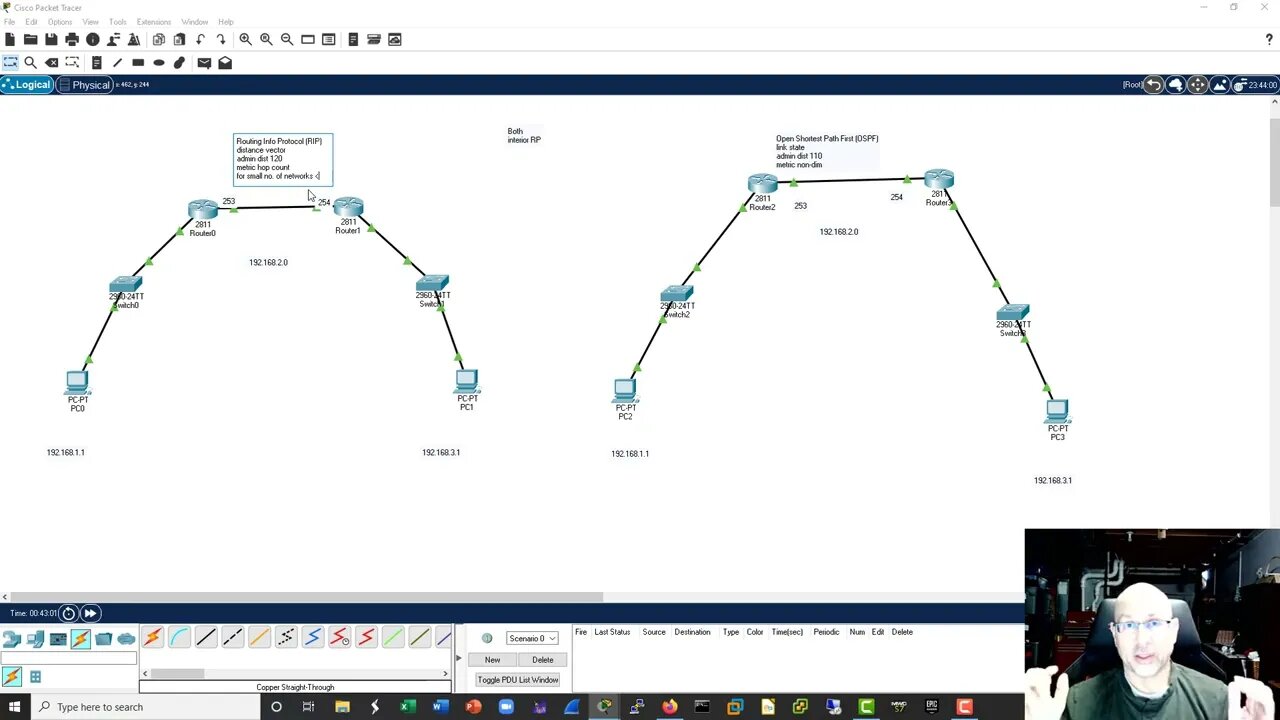Pick the orange fiber cable

(259, 637)
